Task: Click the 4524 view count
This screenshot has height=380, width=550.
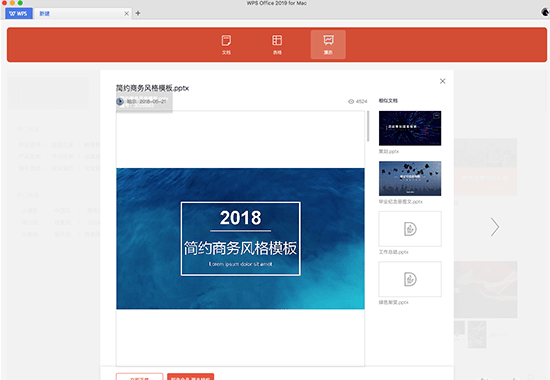Action: click(x=361, y=101)
